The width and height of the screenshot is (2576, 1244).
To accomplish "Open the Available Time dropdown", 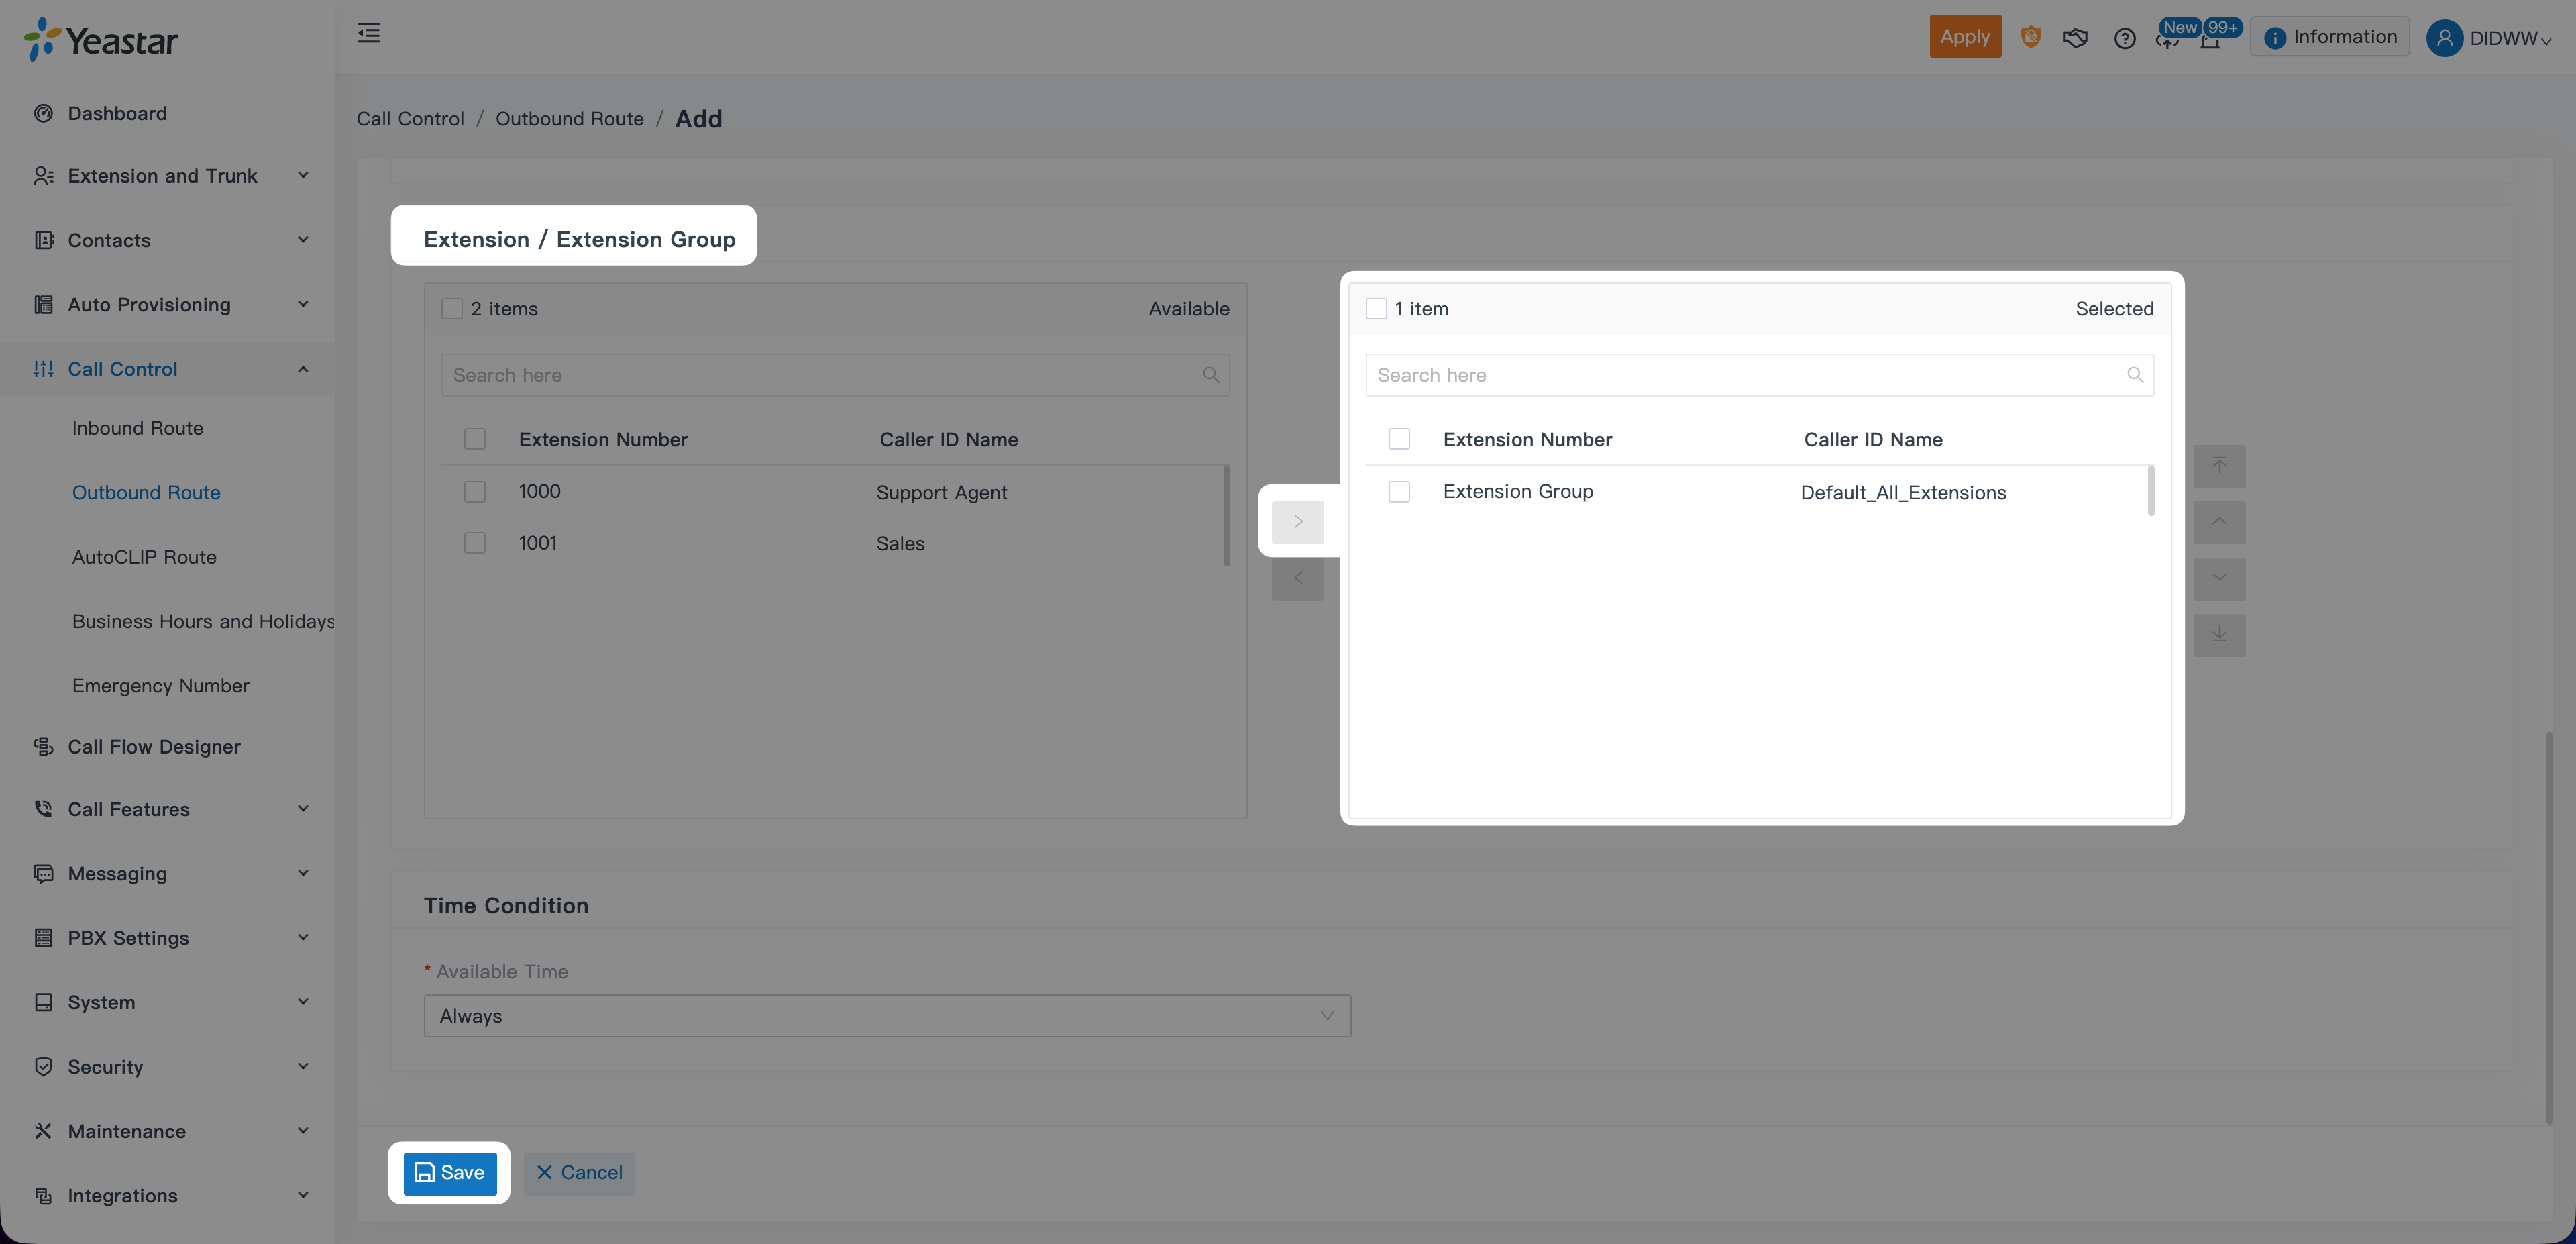I will point(886,1015).
